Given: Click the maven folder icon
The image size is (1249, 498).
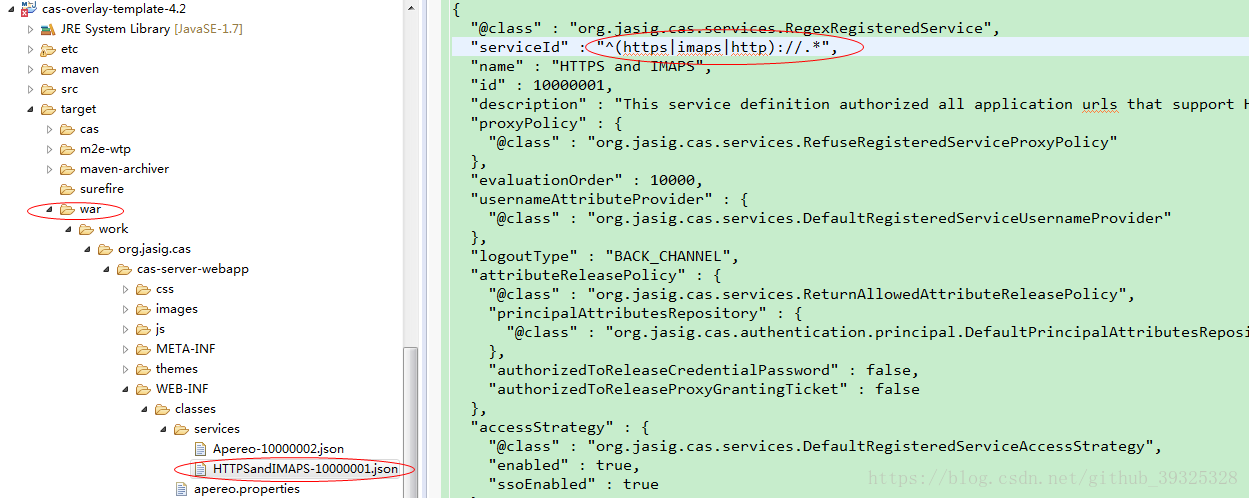Looking at the screenshot, I should (x=49, y=69).
